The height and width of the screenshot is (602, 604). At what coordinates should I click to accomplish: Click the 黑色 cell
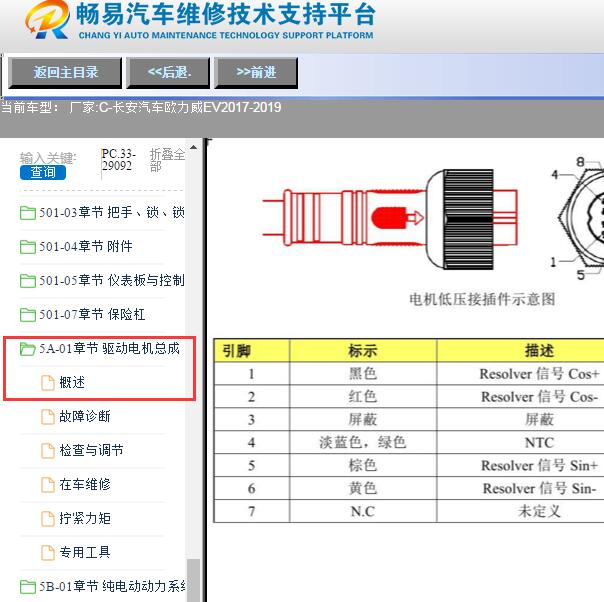pos(363,374)
